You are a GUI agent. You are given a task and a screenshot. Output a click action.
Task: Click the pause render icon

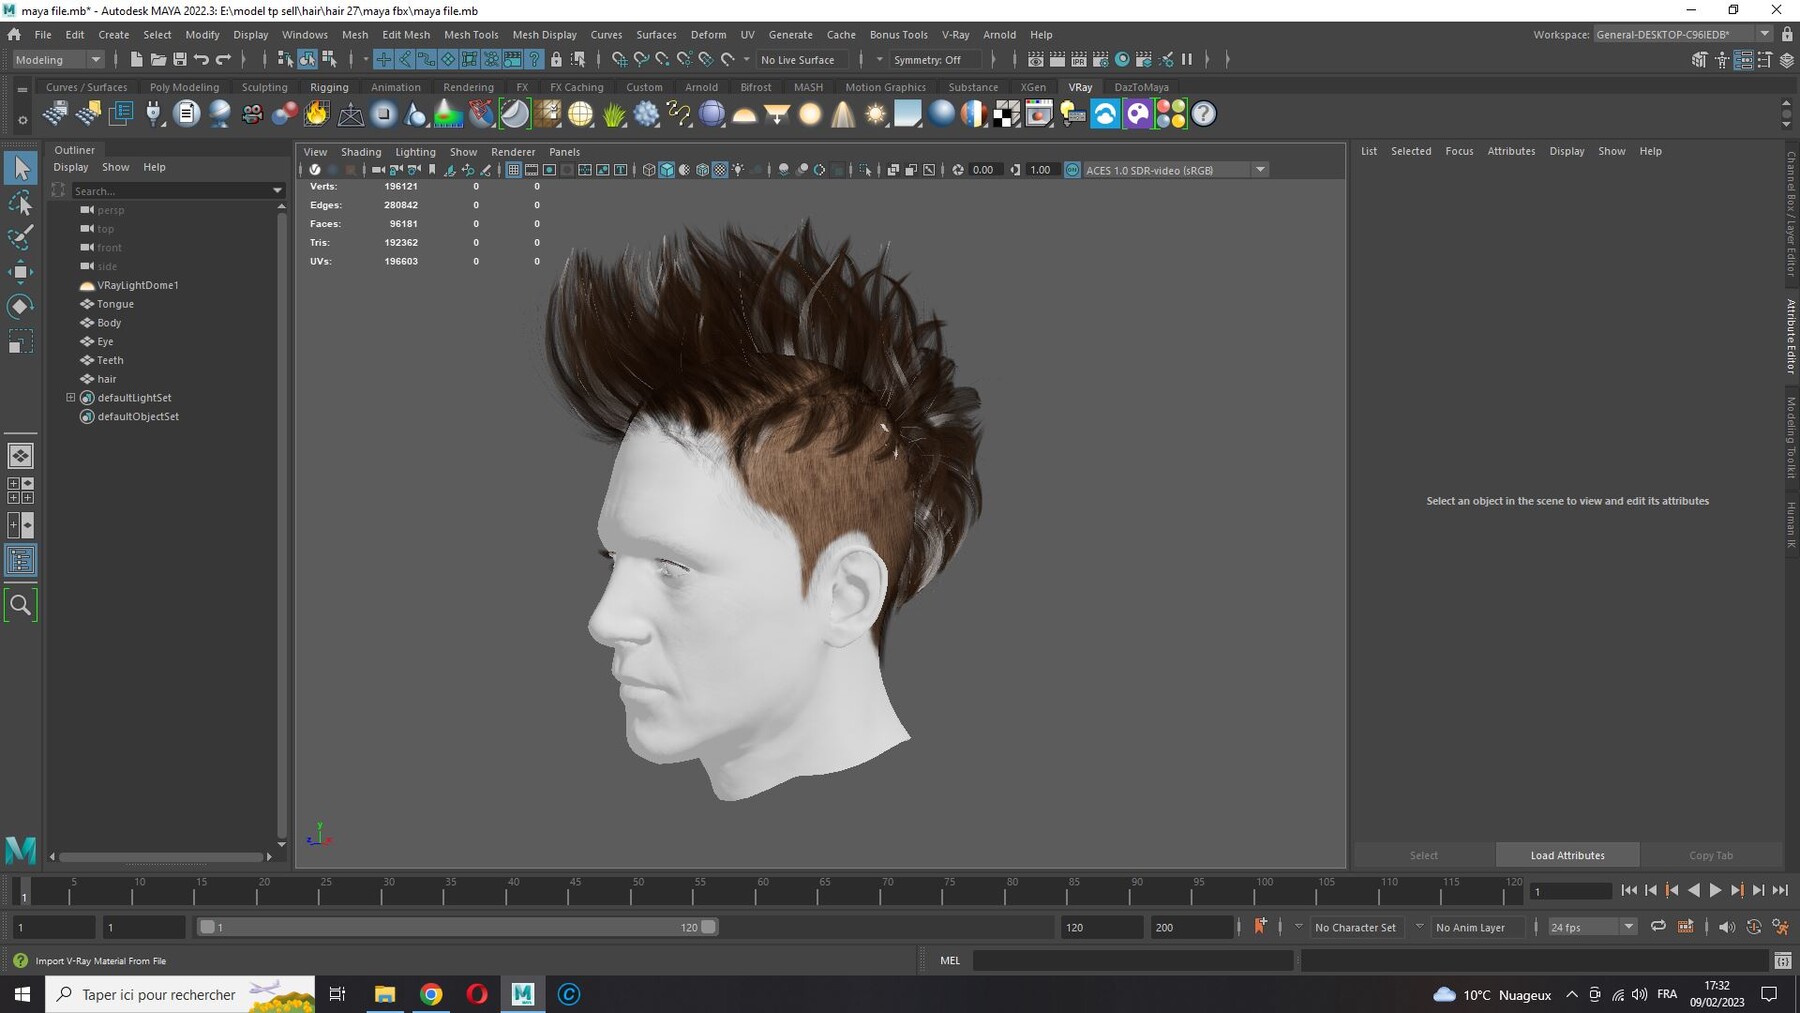click(1187, 60)
